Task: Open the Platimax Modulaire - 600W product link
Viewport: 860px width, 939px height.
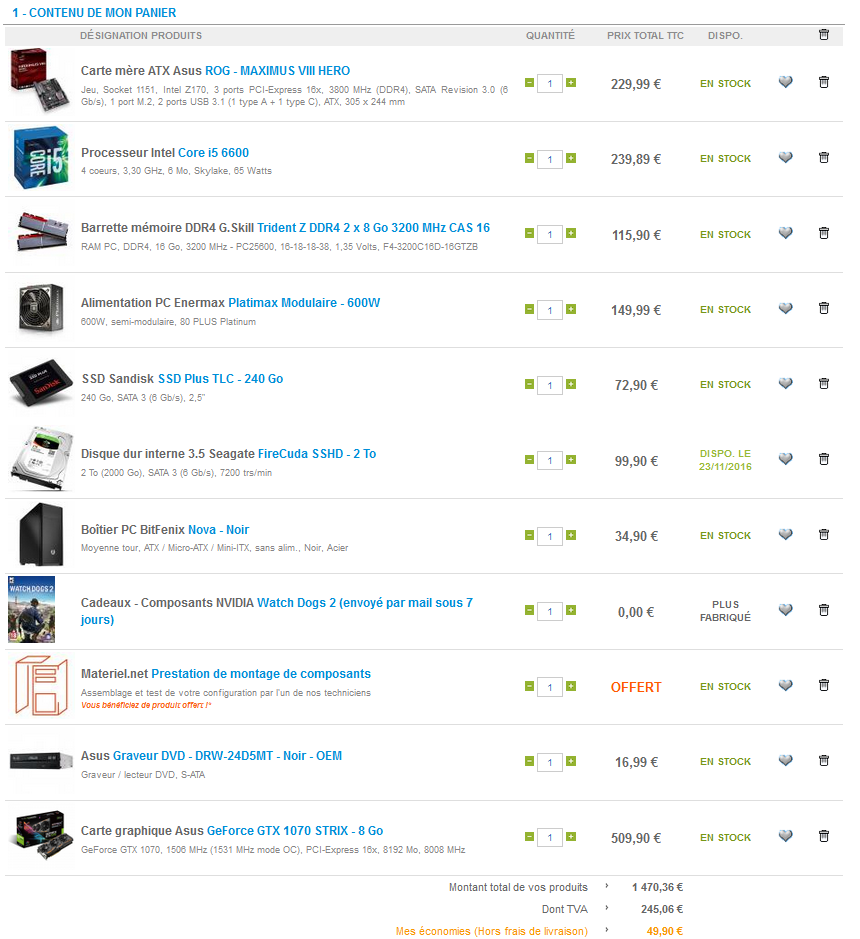Action: [304, 303]
